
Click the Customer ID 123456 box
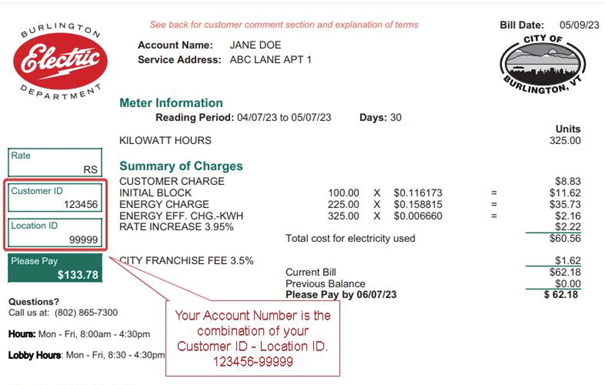point(55,198)
